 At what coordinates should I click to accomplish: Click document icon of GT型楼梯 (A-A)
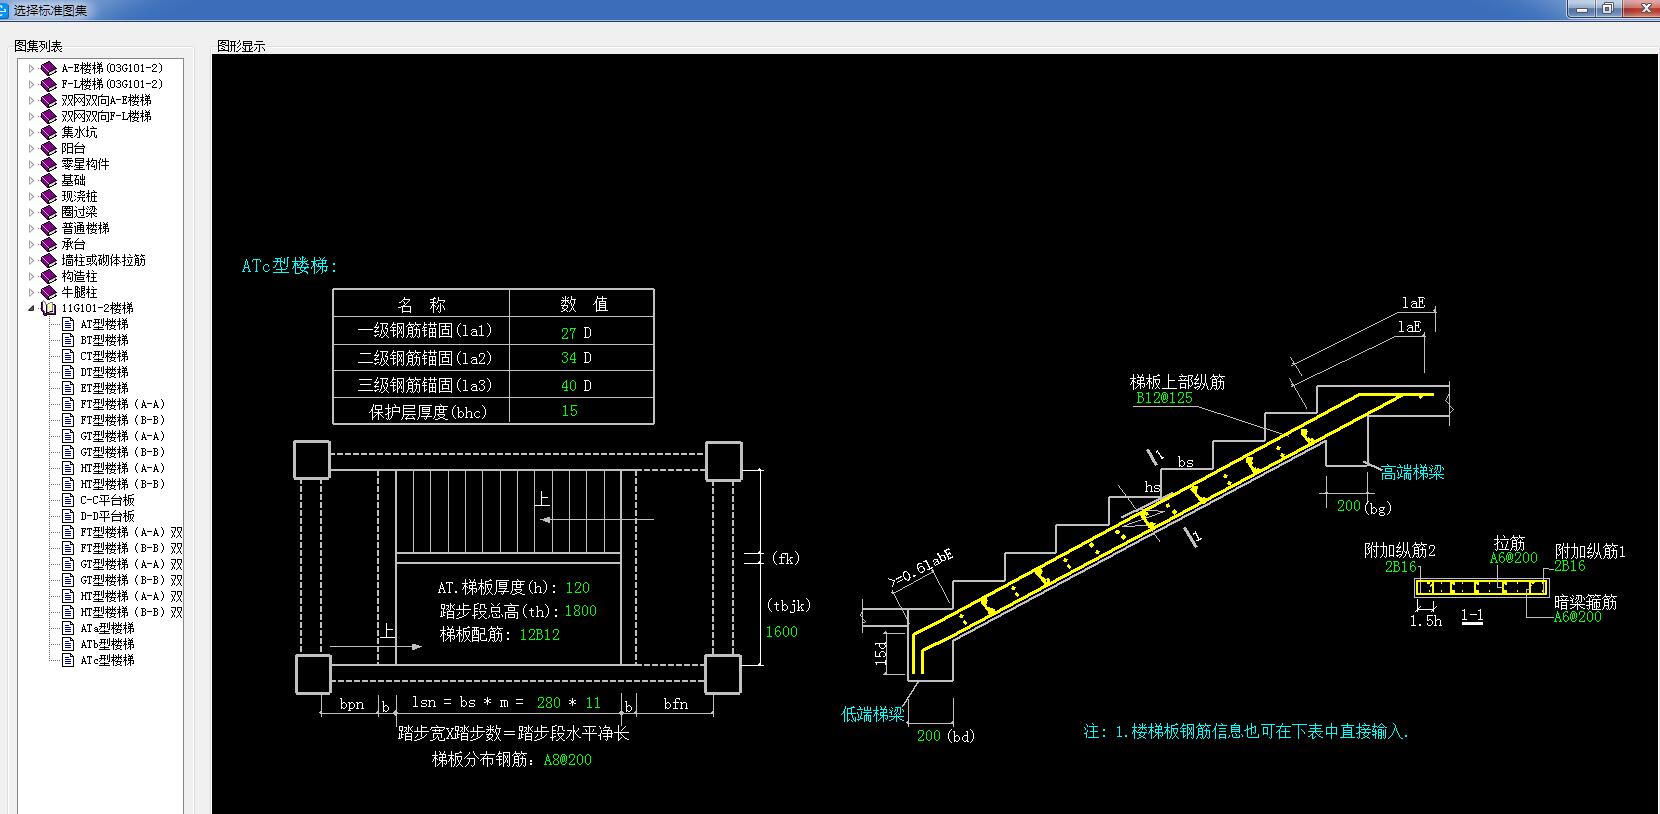point(68,436)
